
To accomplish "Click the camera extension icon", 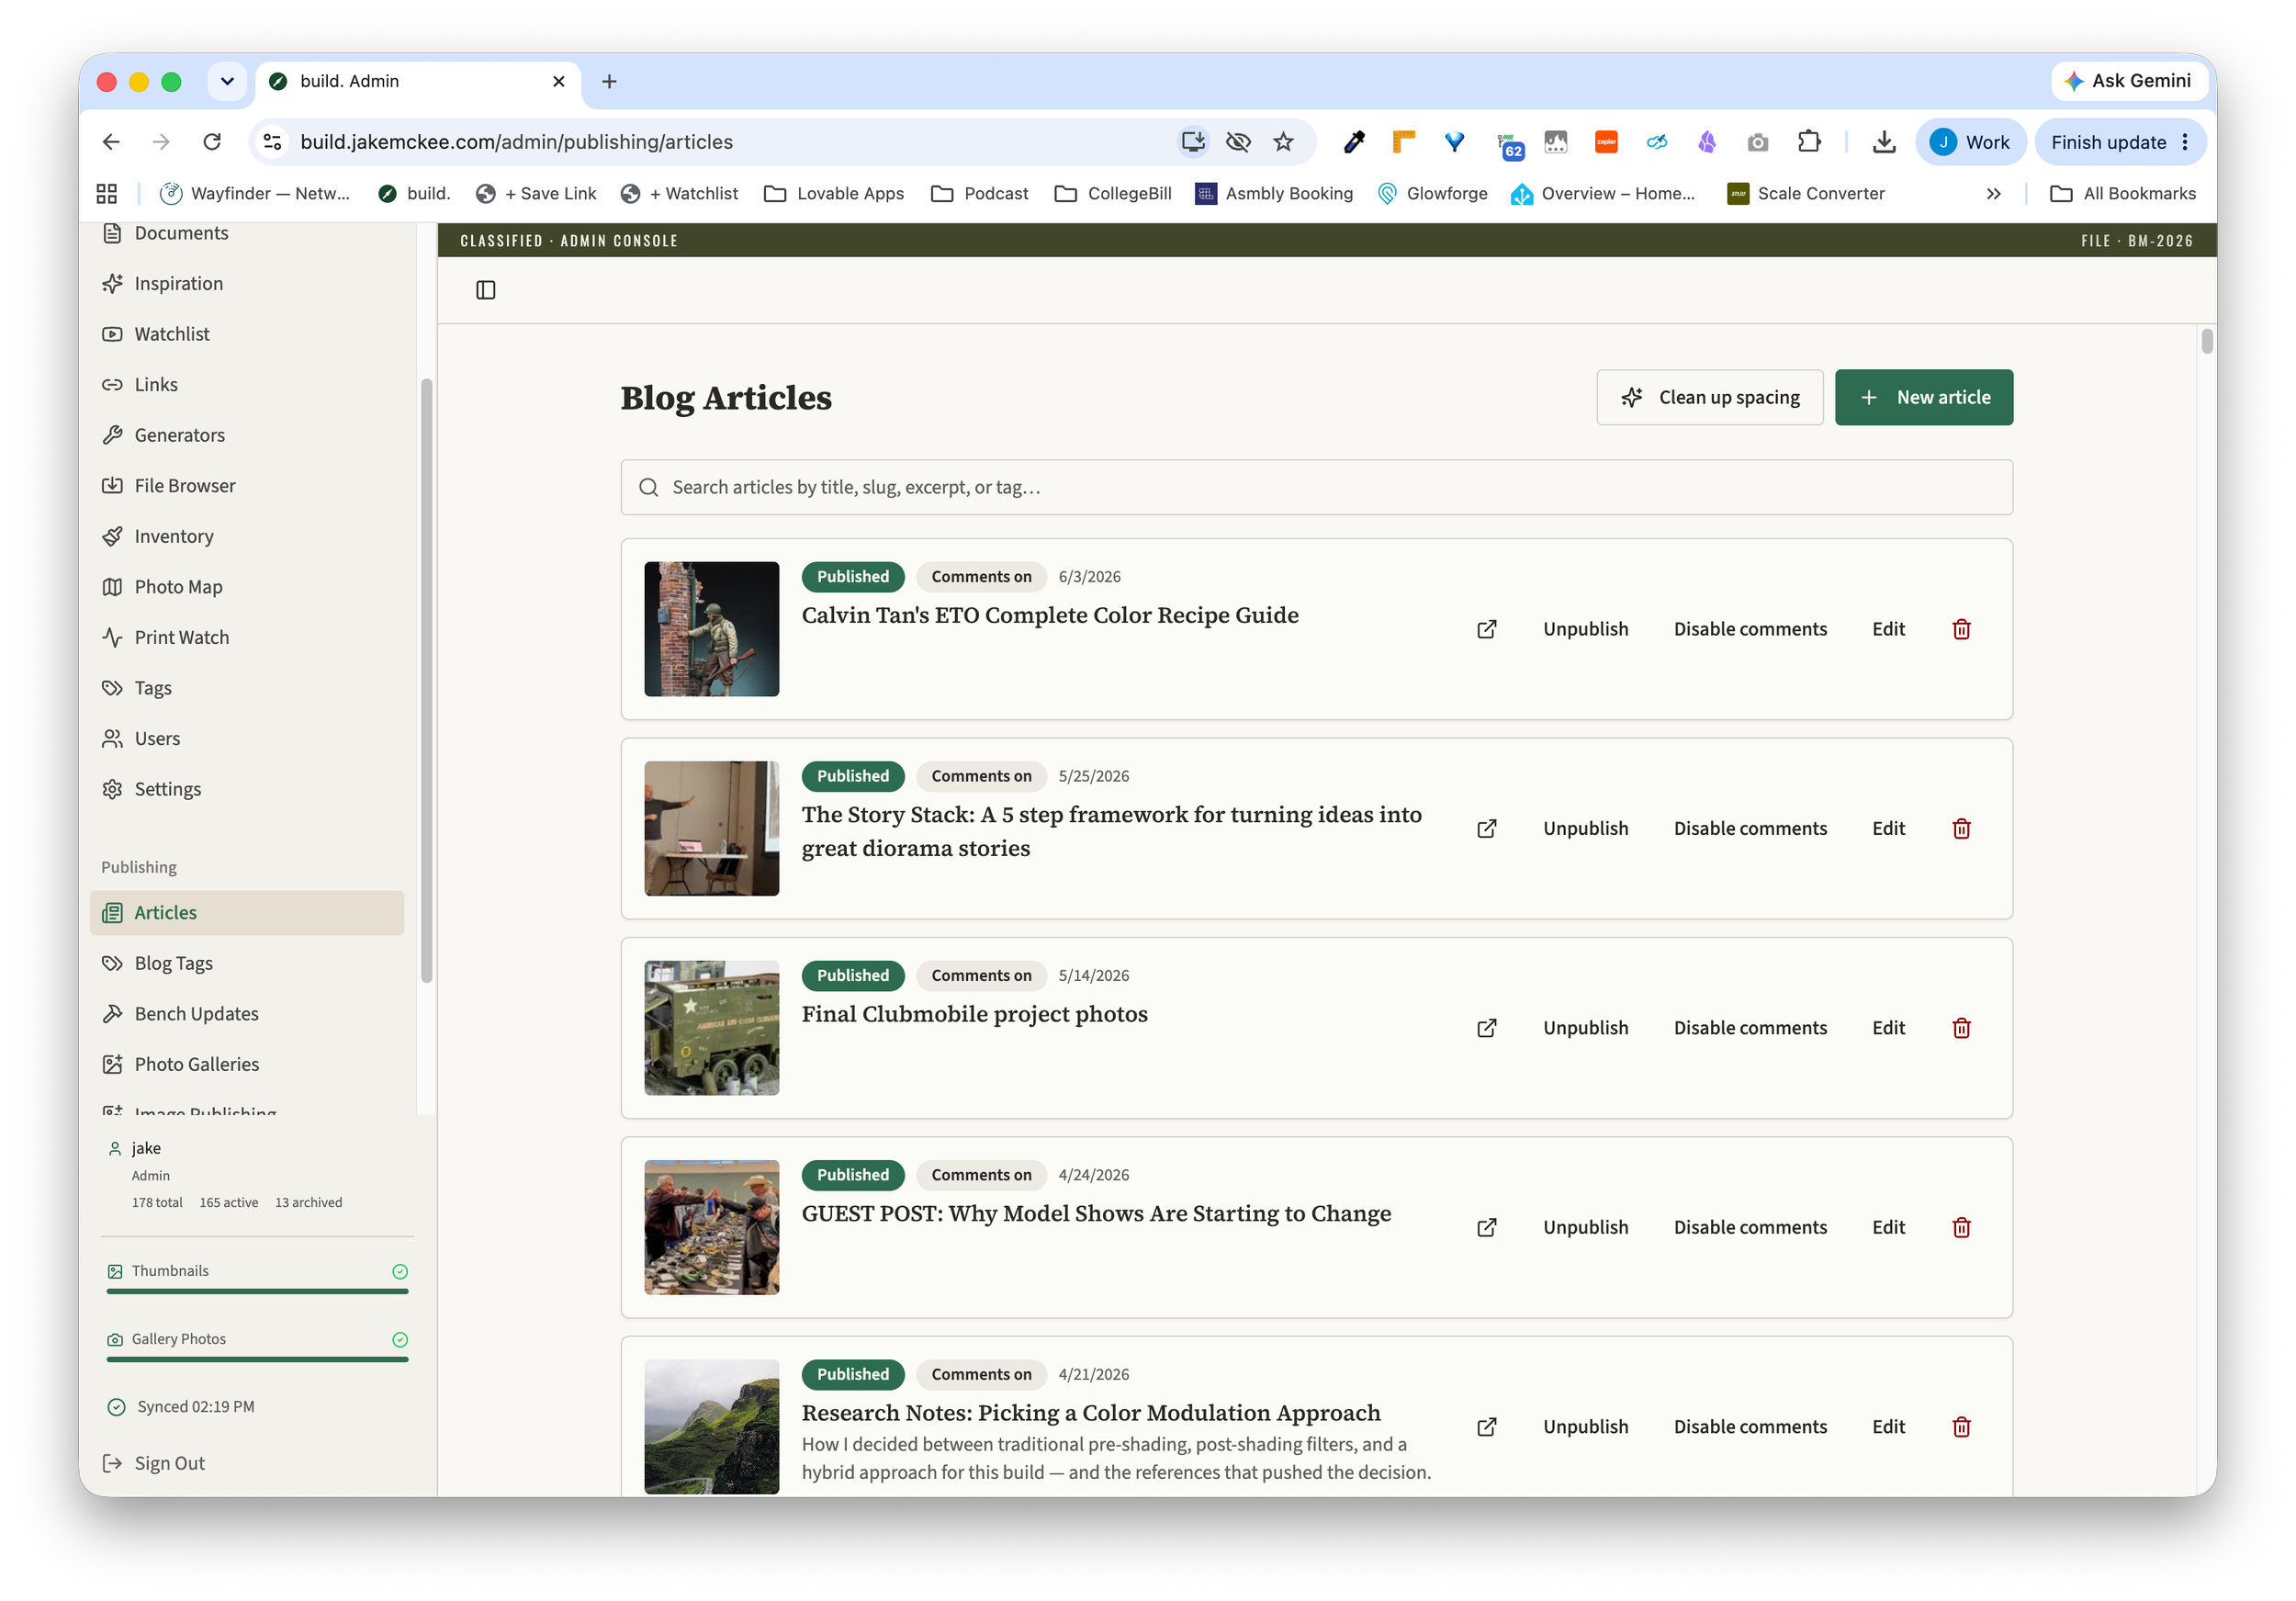I will pyautogui.click(x=1758, y=142).
